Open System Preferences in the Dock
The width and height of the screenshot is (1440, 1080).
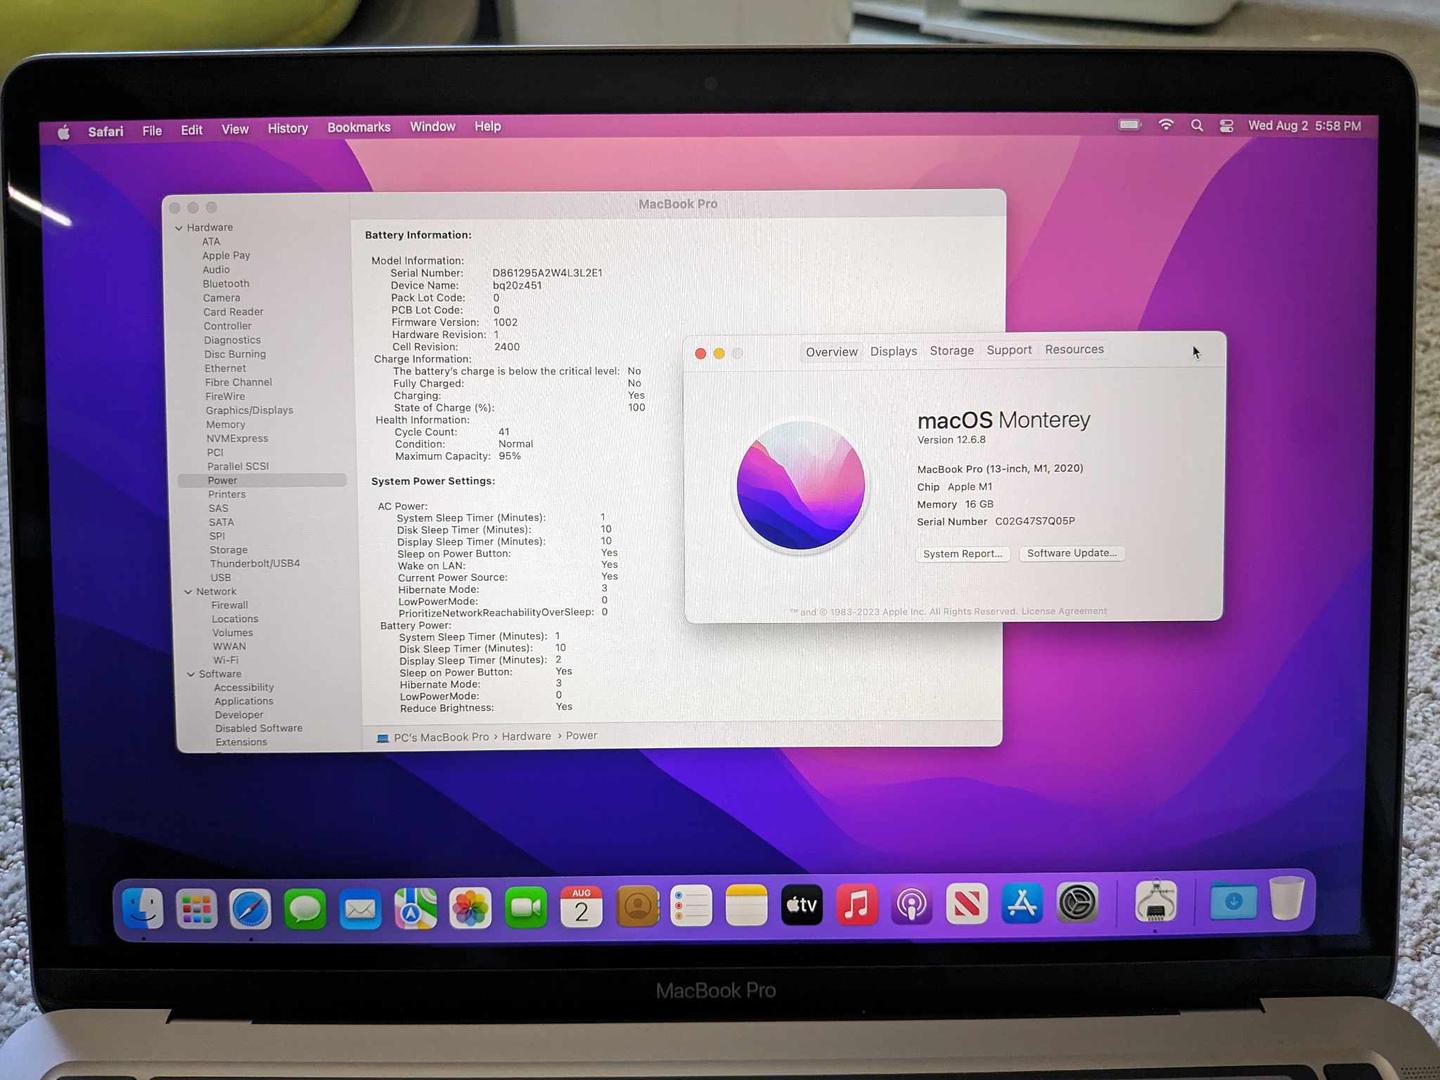click(1078, 903)
